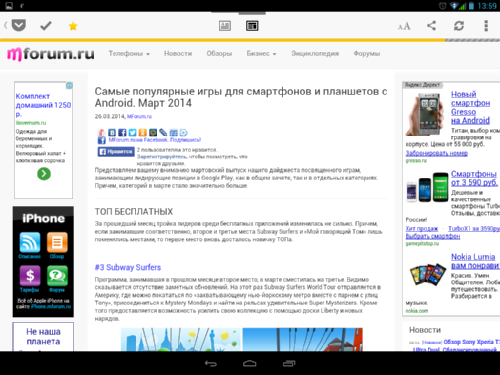
Task: Open Новый смартфон Gresso на Android ad
Action: pos(470,107)
